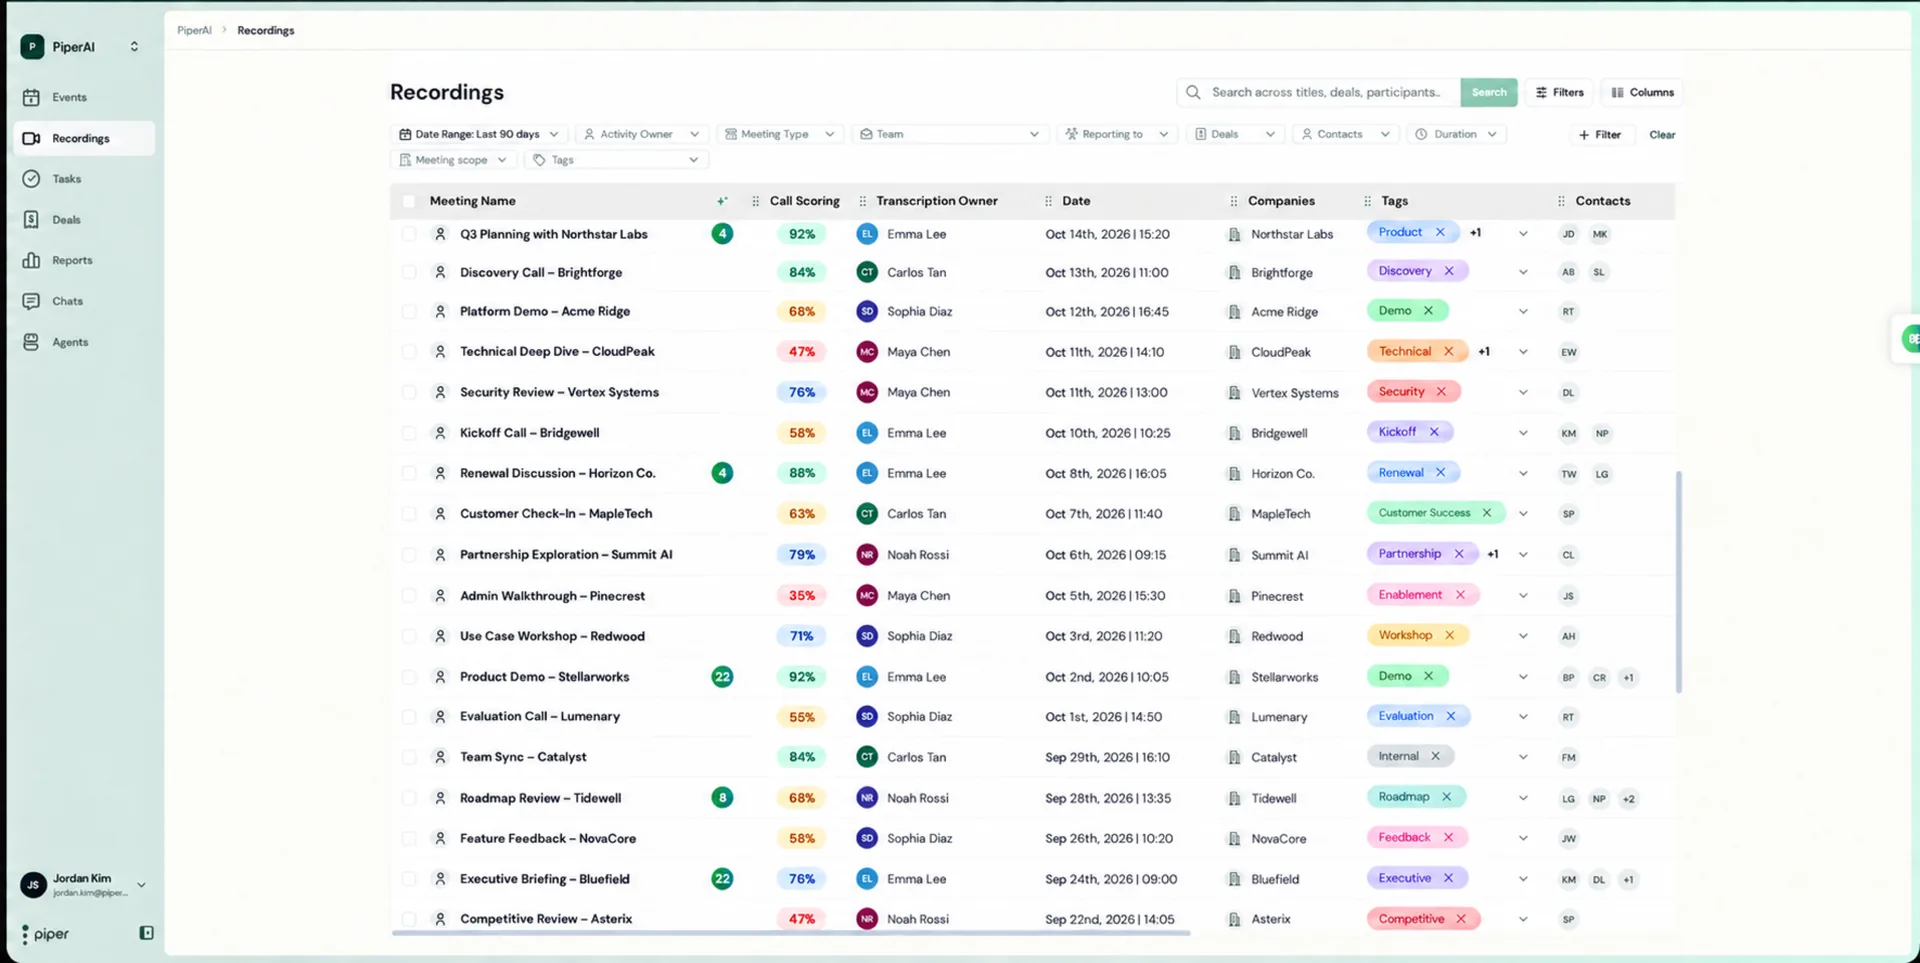
Task: Select checkbox for Discovery Call – Brightforge
Action: click(x=409, y=272)
